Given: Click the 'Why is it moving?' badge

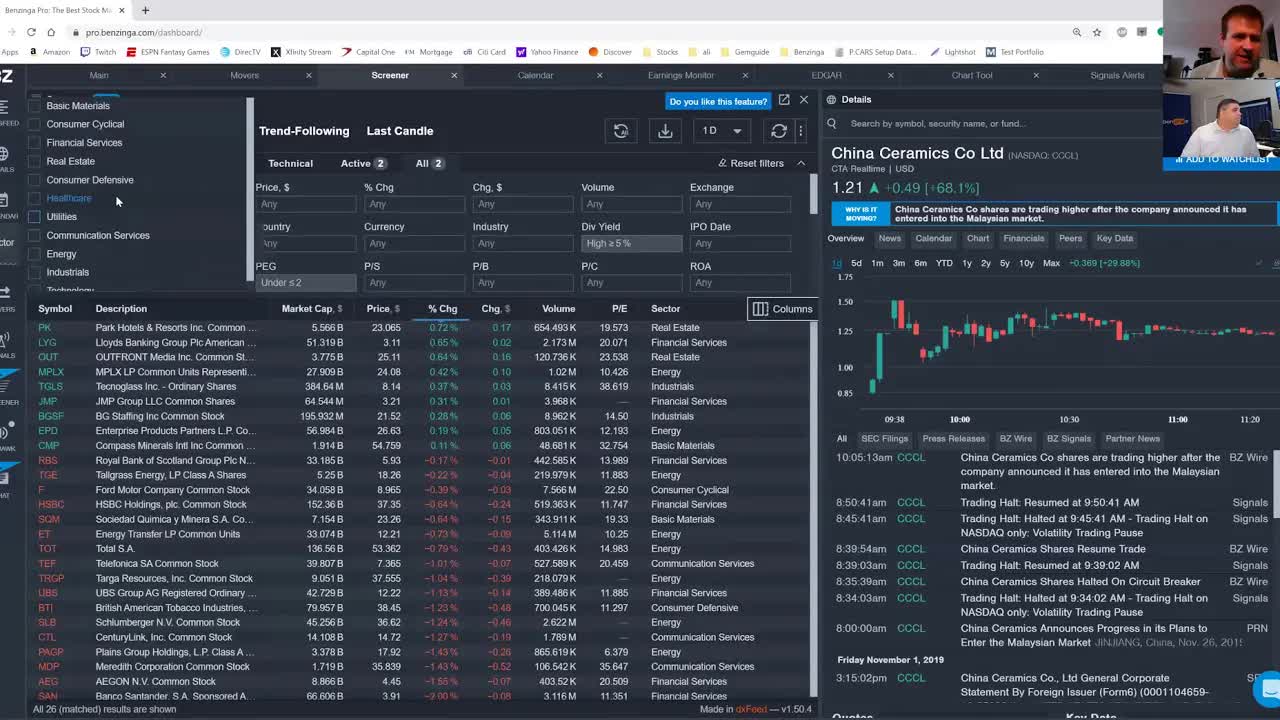Looking at the screenshot, I should pos(860,214).
